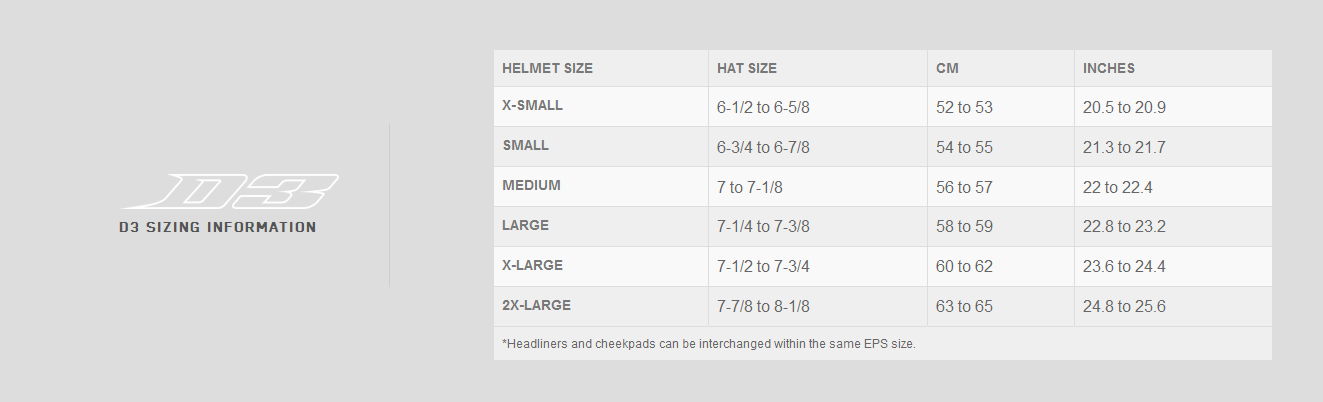The width and height of the screenshot is (1323, 402).
Task: Select the MEDIUM row label
Action: [x=532, y=185]
